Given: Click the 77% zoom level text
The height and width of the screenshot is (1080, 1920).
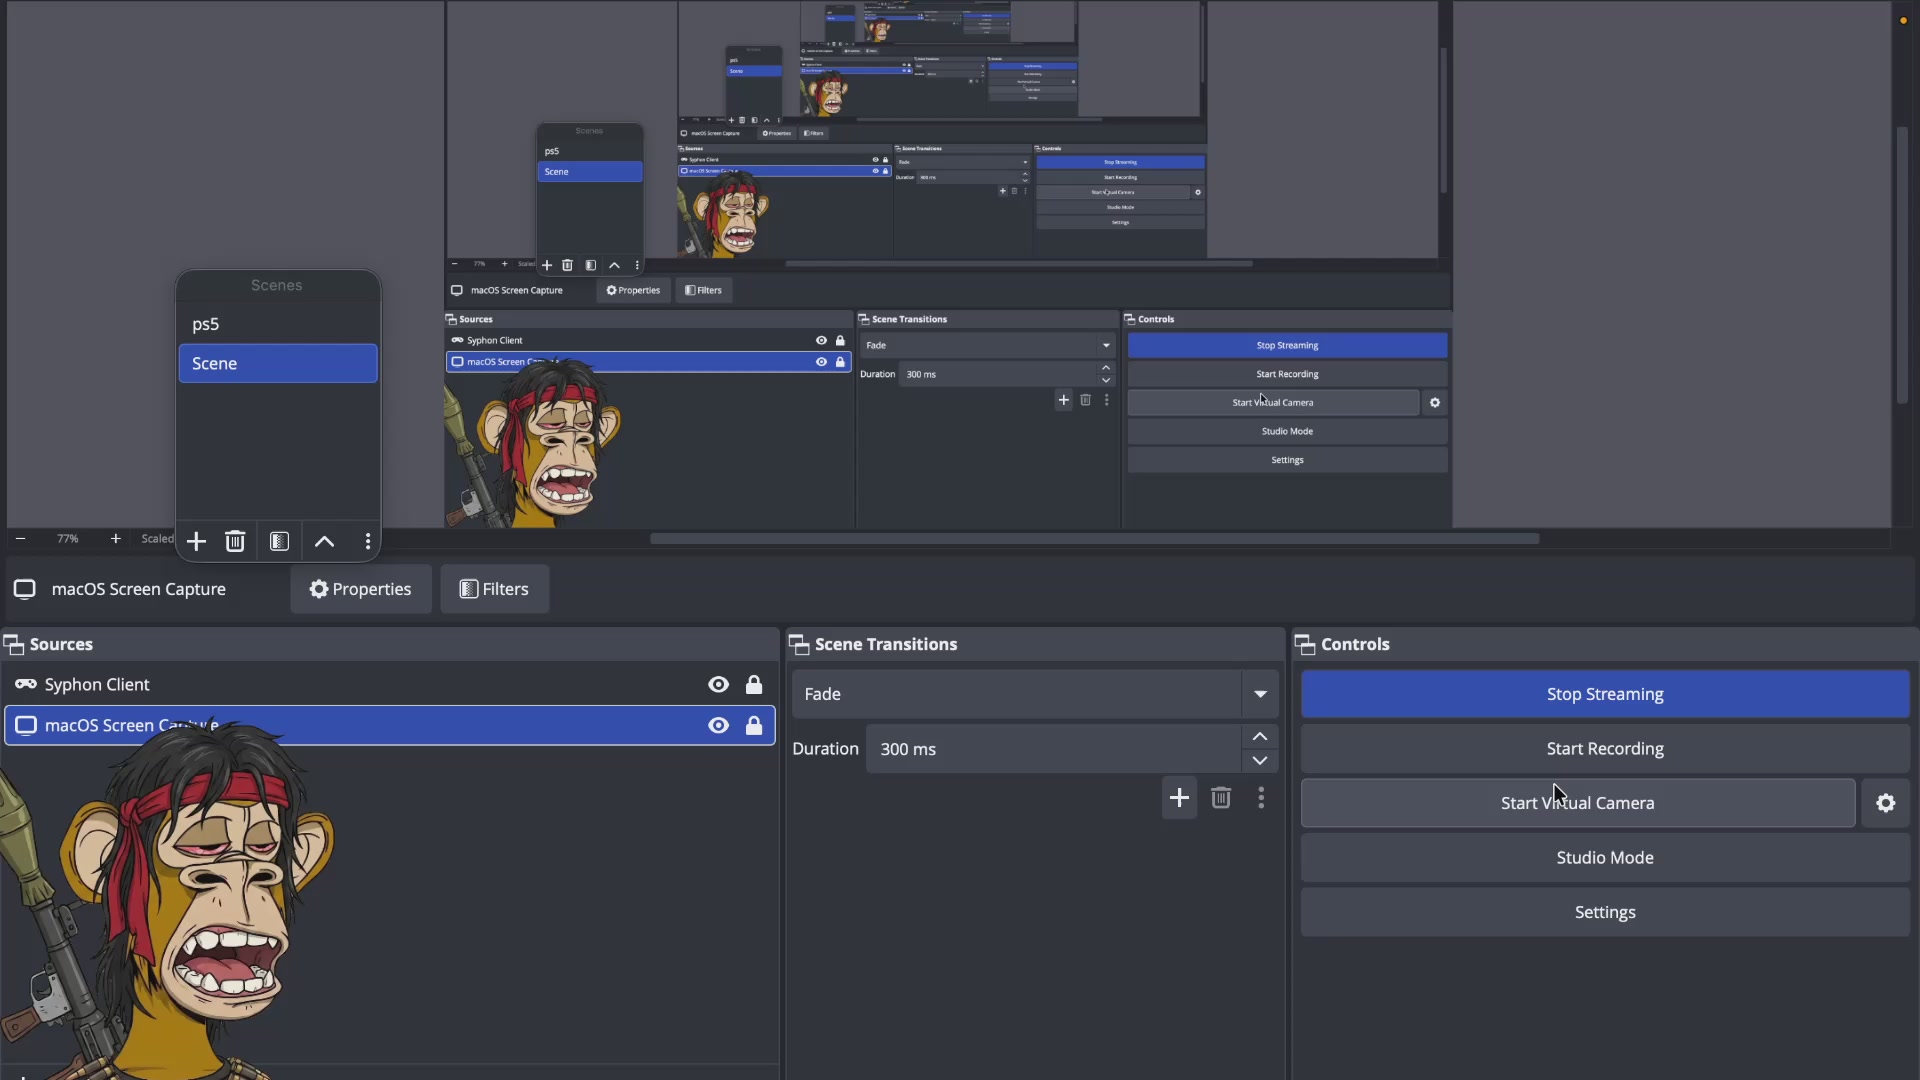Looking at the screenshot, I should click(68, 539).
